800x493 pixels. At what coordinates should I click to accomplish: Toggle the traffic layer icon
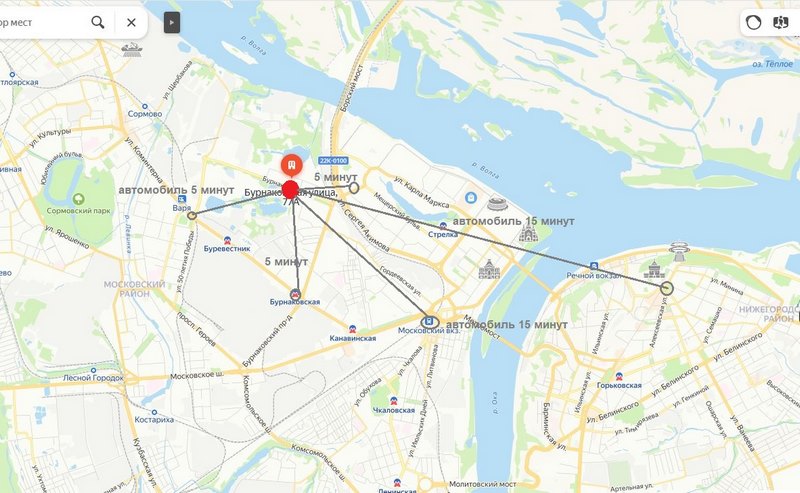pyautogui.click(x=753, y=22)
